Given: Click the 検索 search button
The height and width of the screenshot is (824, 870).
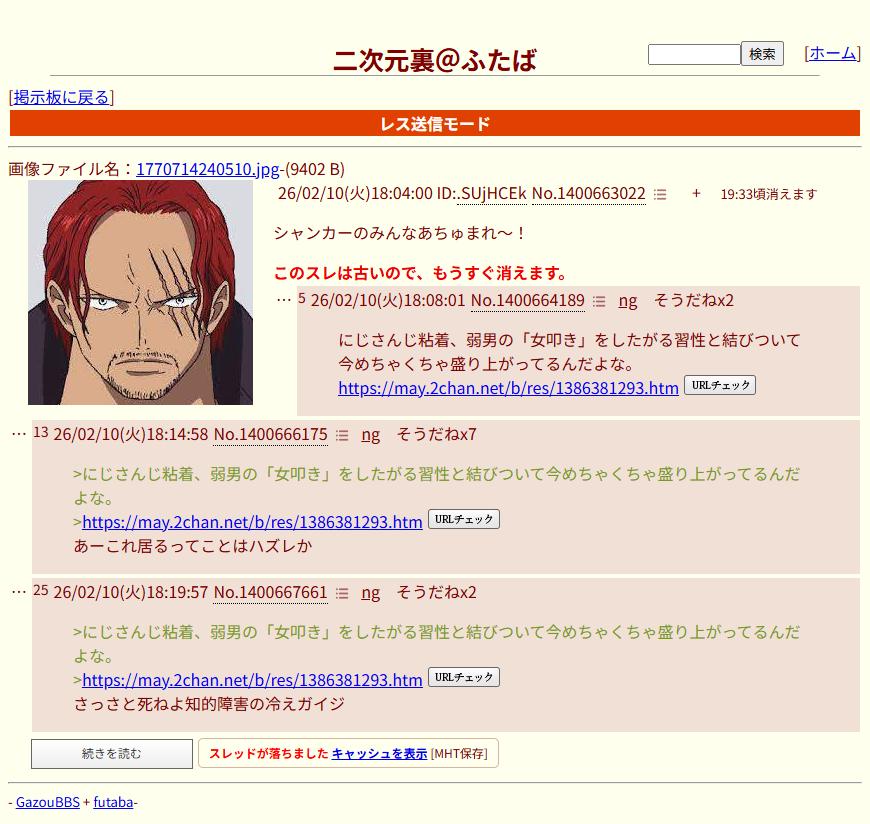Looking at the screenshot, I should [x=762, y=54].
